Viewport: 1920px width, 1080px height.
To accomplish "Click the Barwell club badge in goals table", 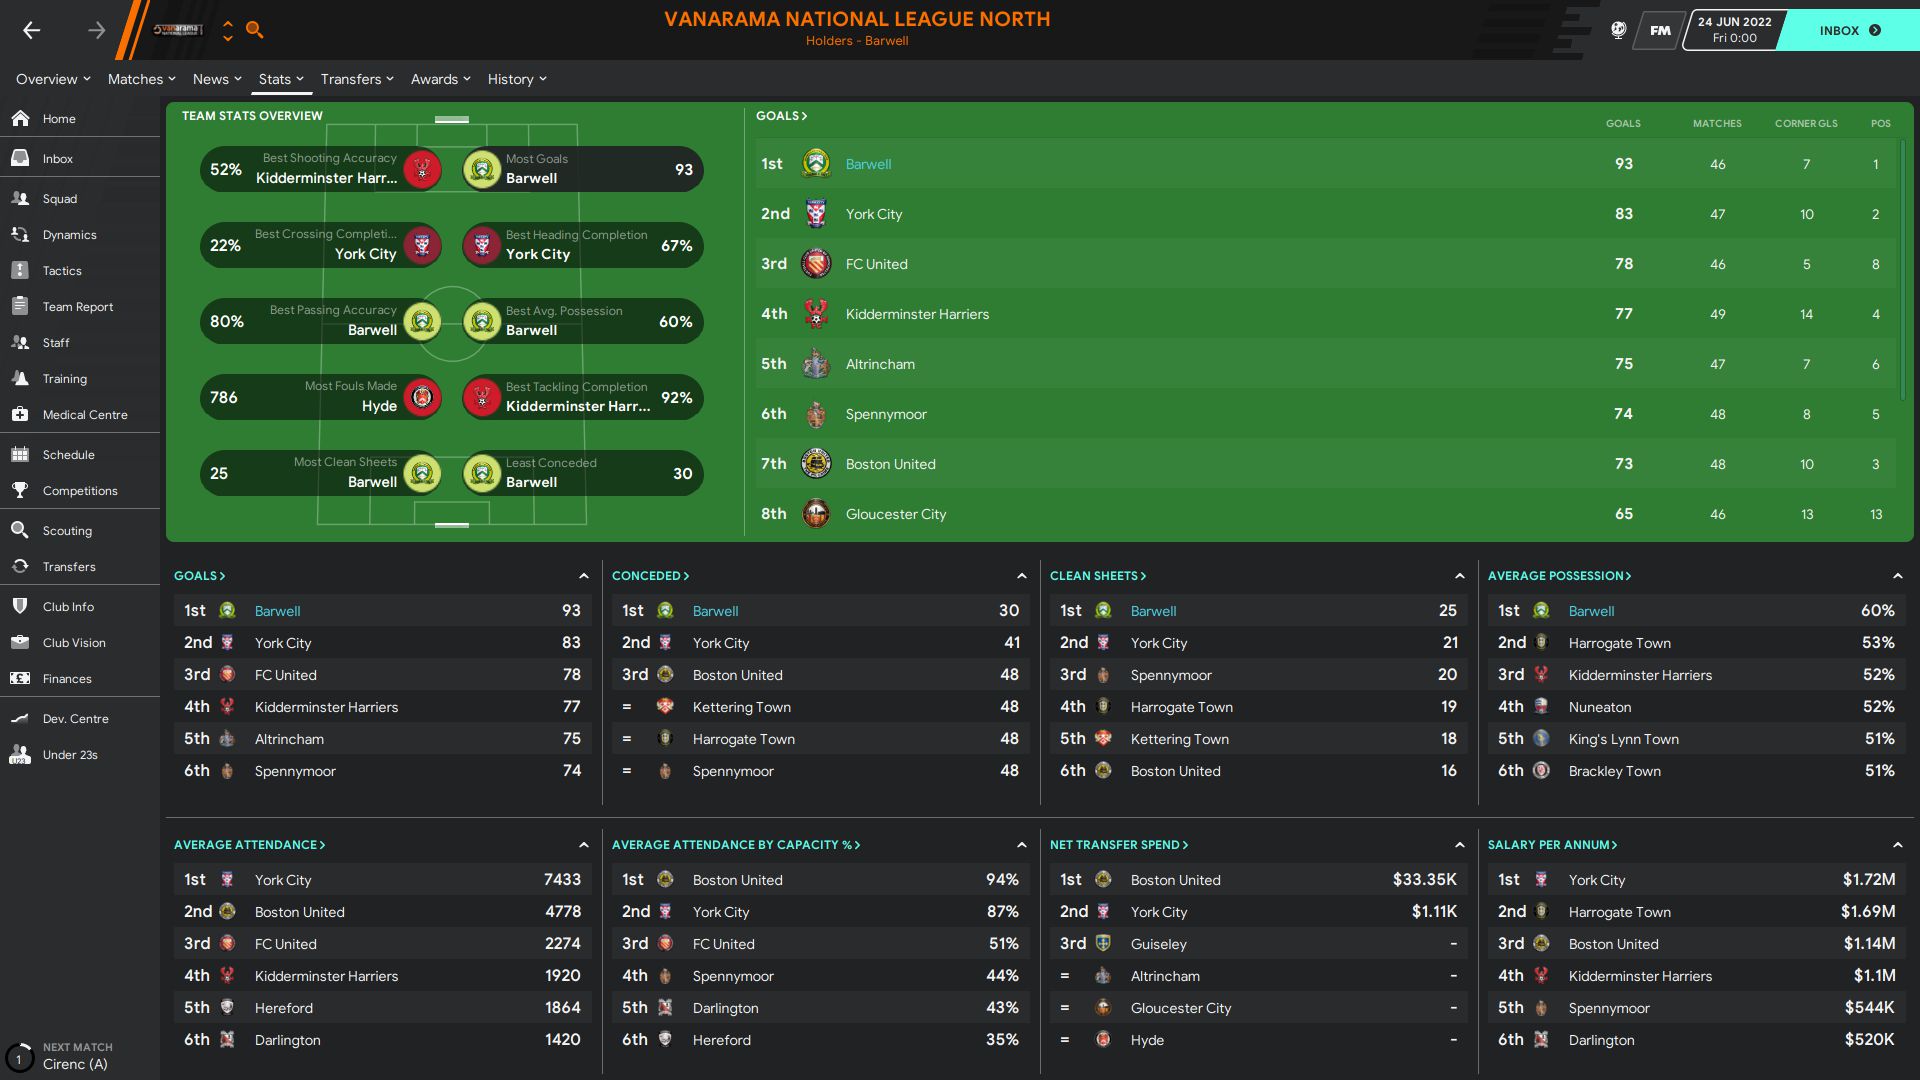I will point(816,163).
